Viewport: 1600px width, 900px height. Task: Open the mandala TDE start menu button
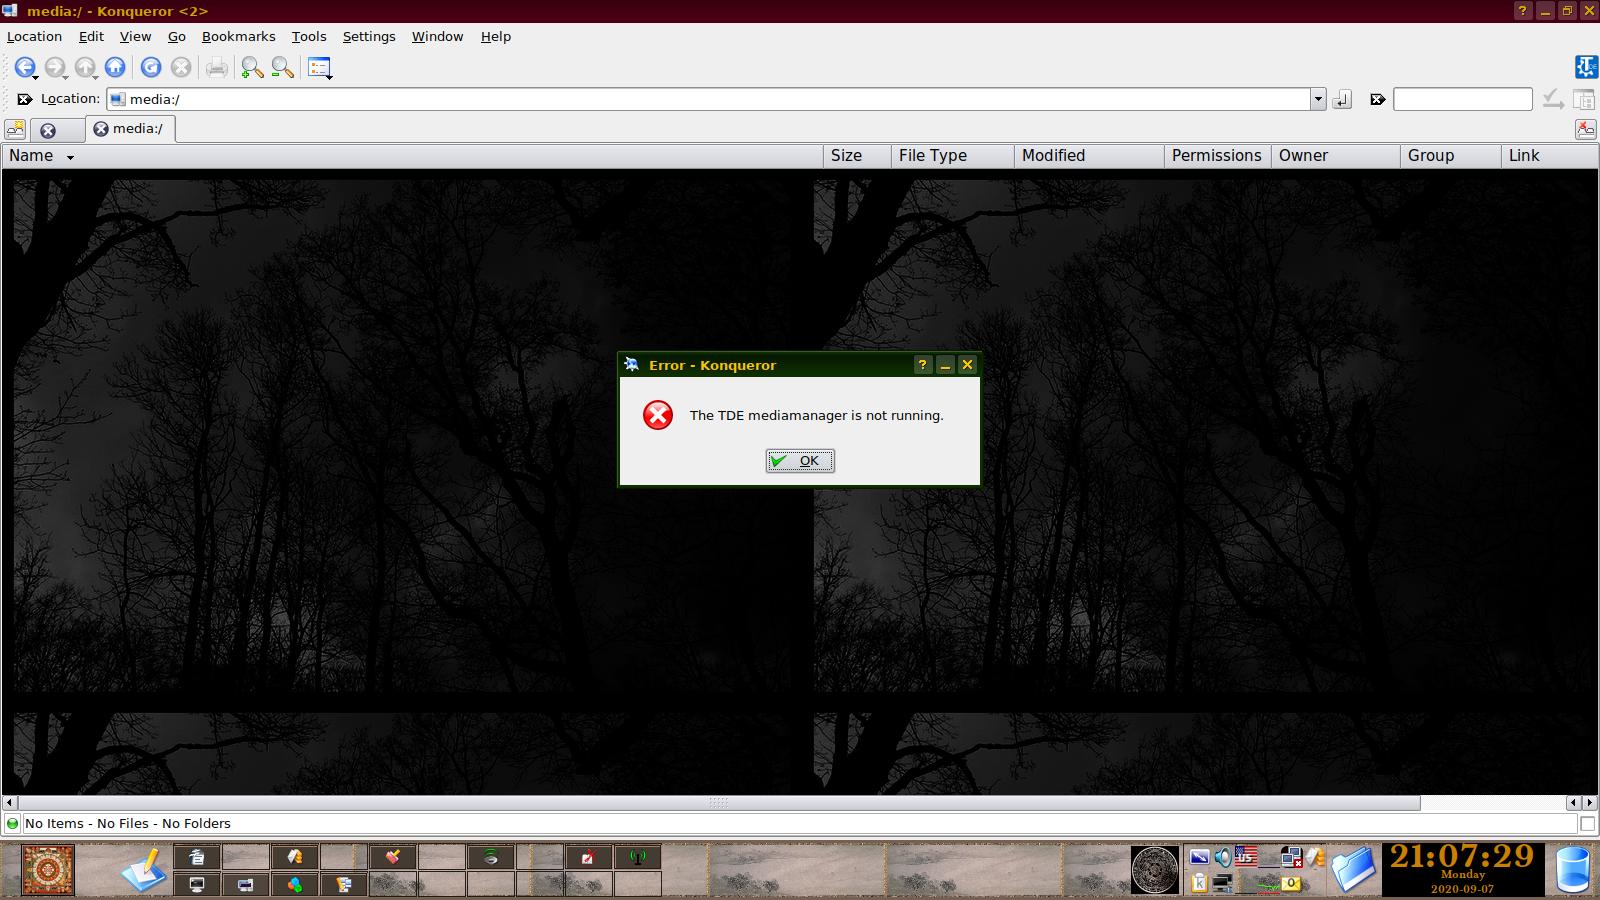(x=48, y=870)
